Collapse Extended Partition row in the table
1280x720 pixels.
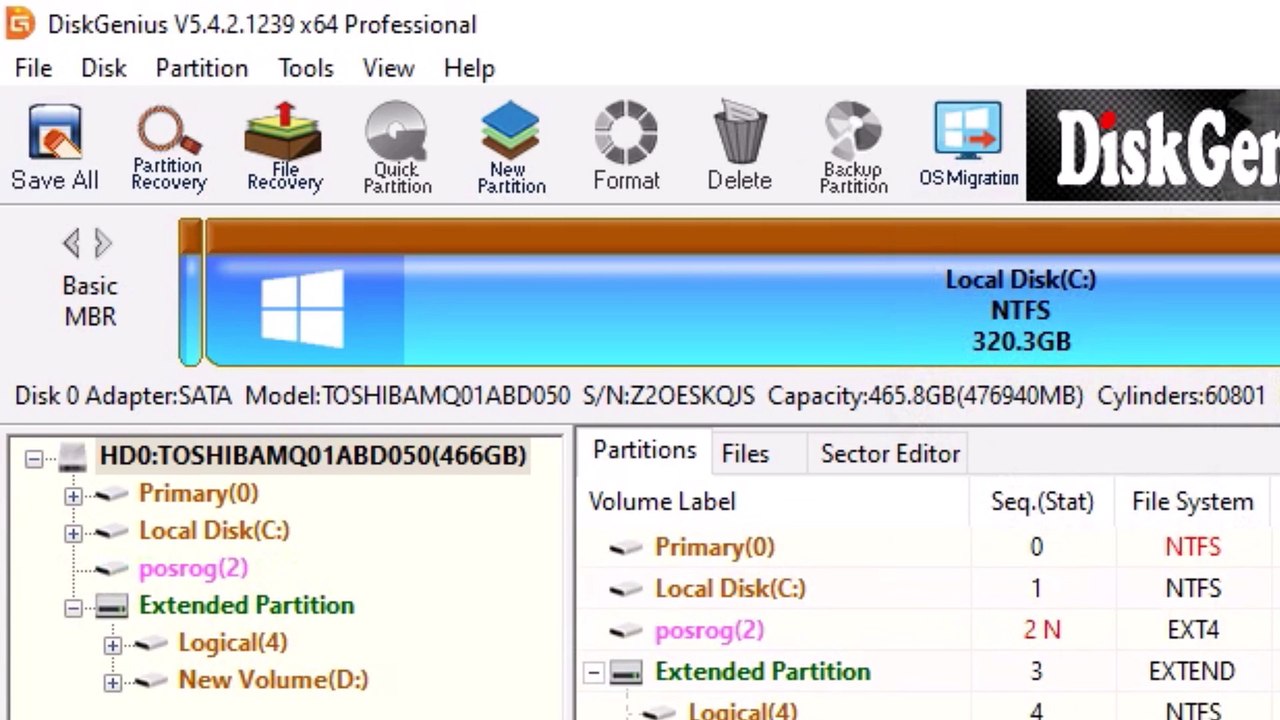(x=594, y=672)
